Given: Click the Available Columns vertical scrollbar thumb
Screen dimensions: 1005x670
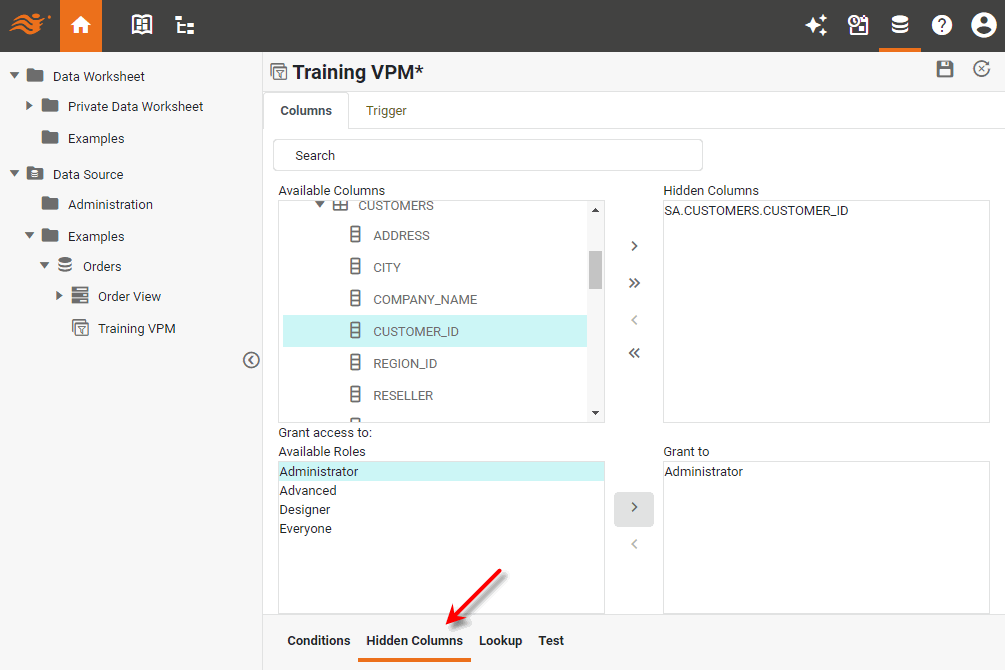Looking at the screenshot, I should [x=595, y=269].
